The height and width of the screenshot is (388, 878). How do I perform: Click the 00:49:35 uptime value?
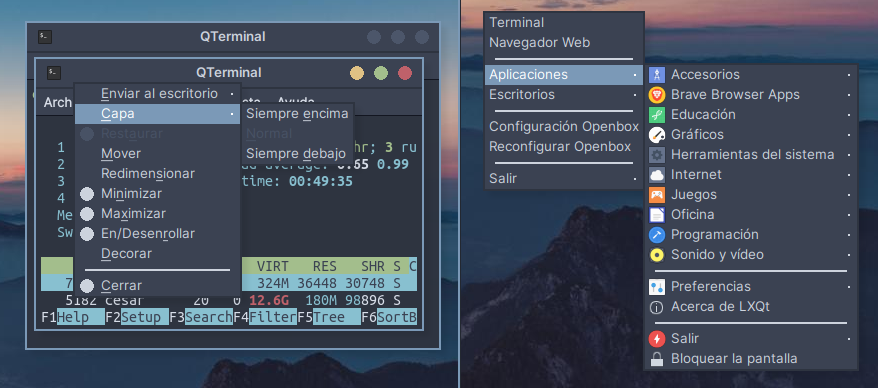click(321, 181)
